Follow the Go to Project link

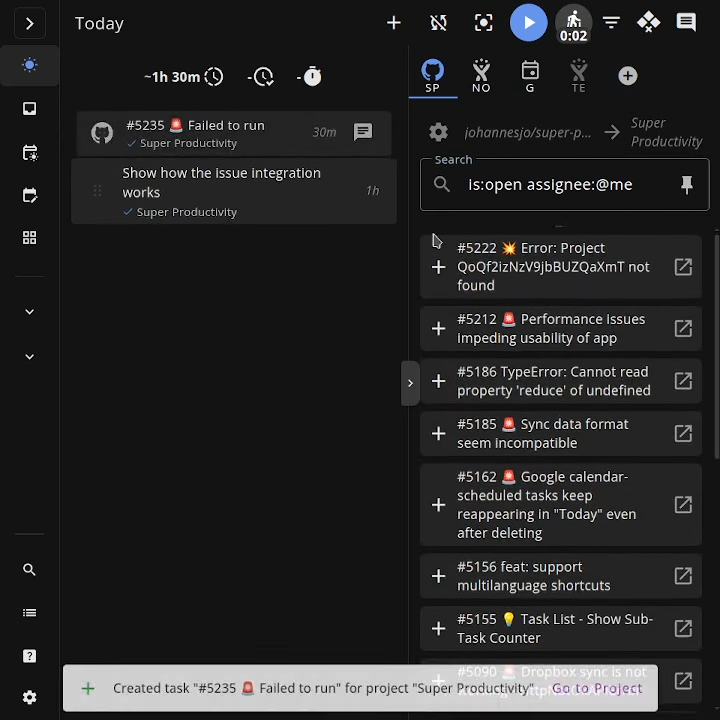coord(596,688)
